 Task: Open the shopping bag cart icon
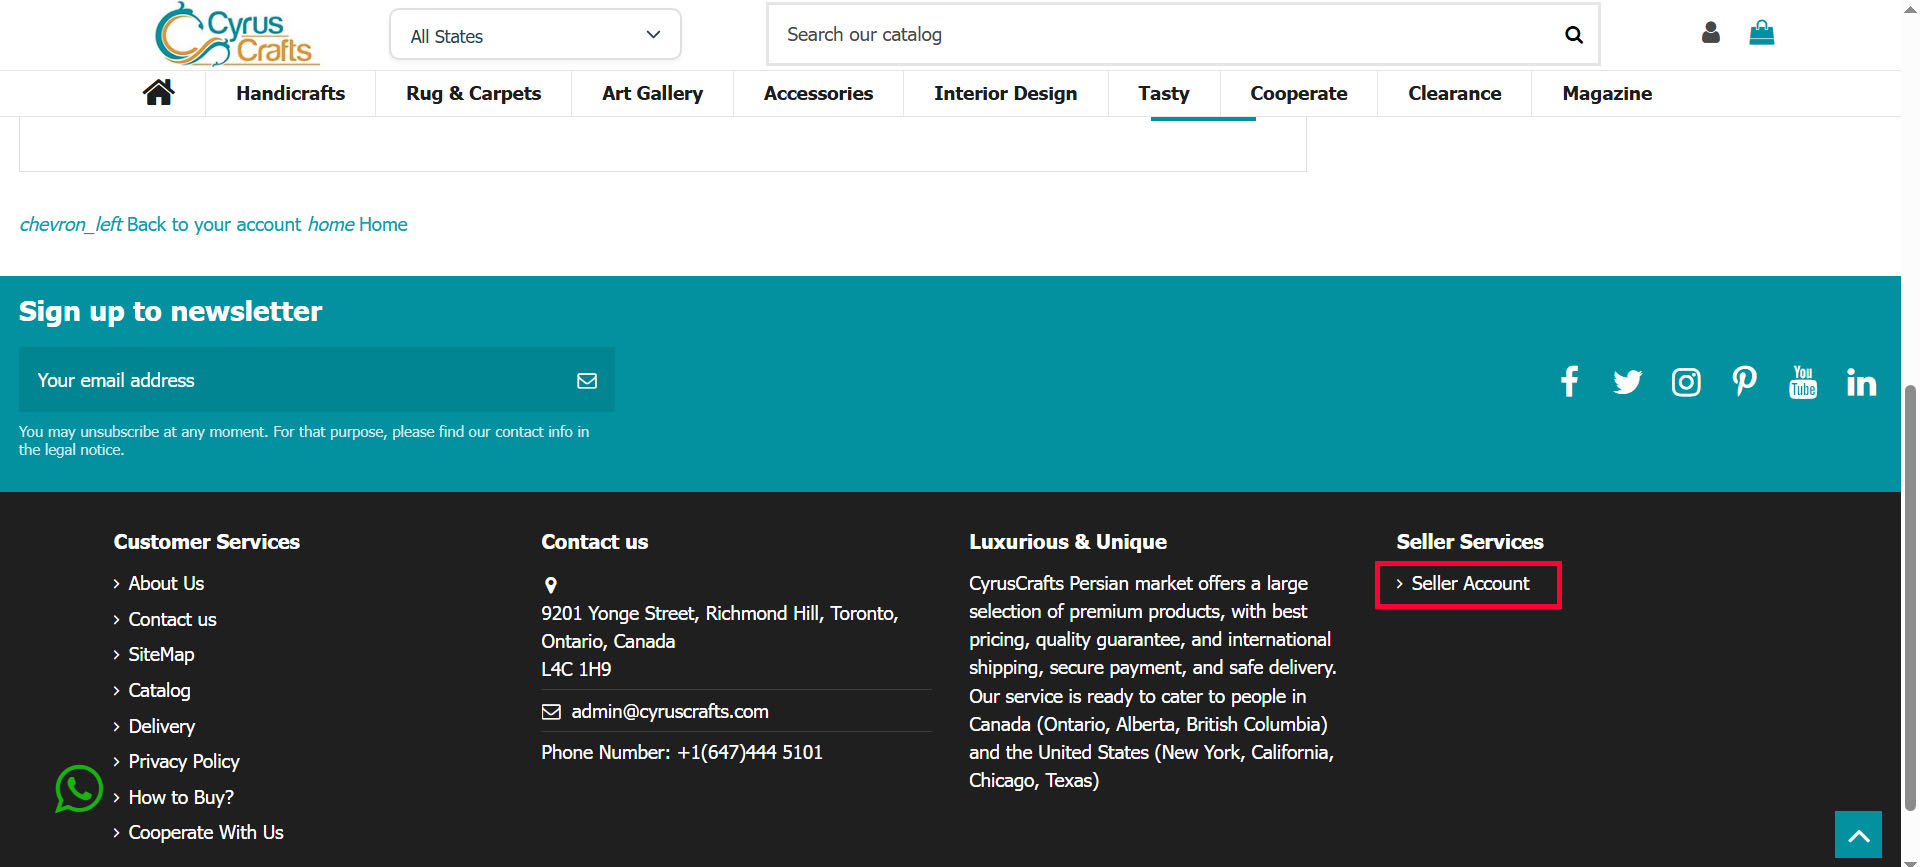coord(1761,33)
